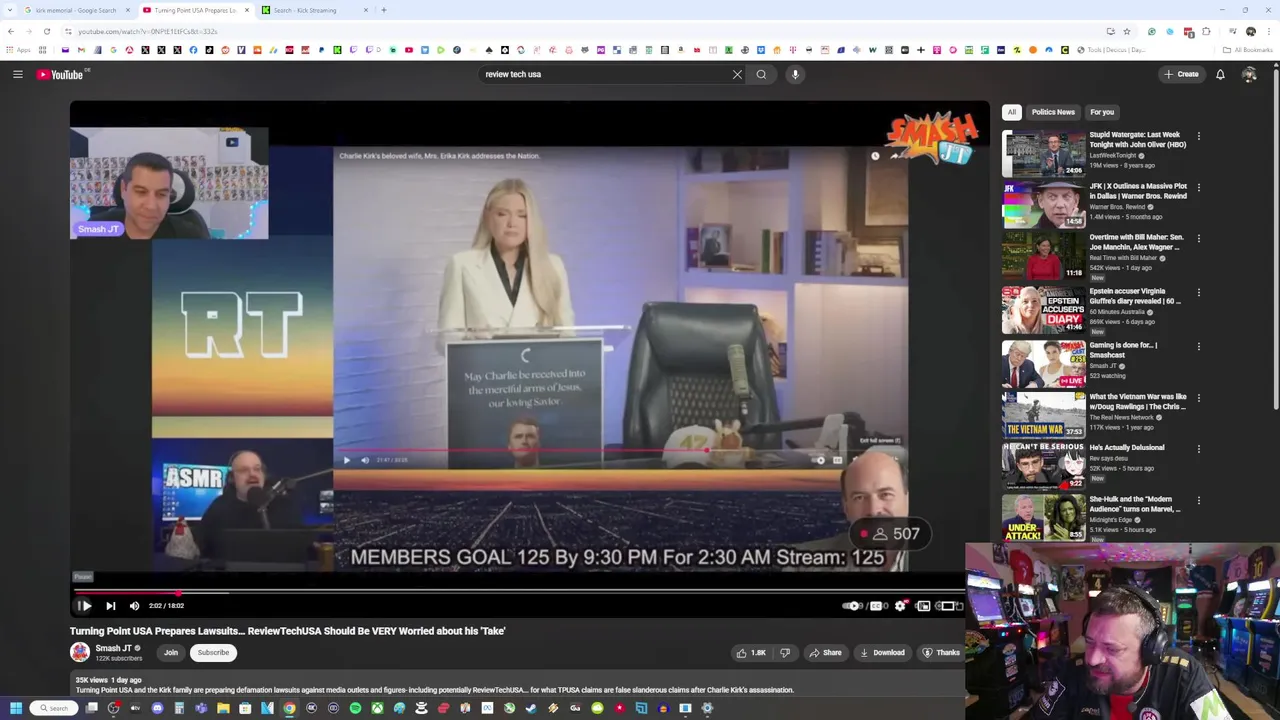Switch to Kick Streaming tab
Screen dimensions: 1280x720
coord(314,10)
